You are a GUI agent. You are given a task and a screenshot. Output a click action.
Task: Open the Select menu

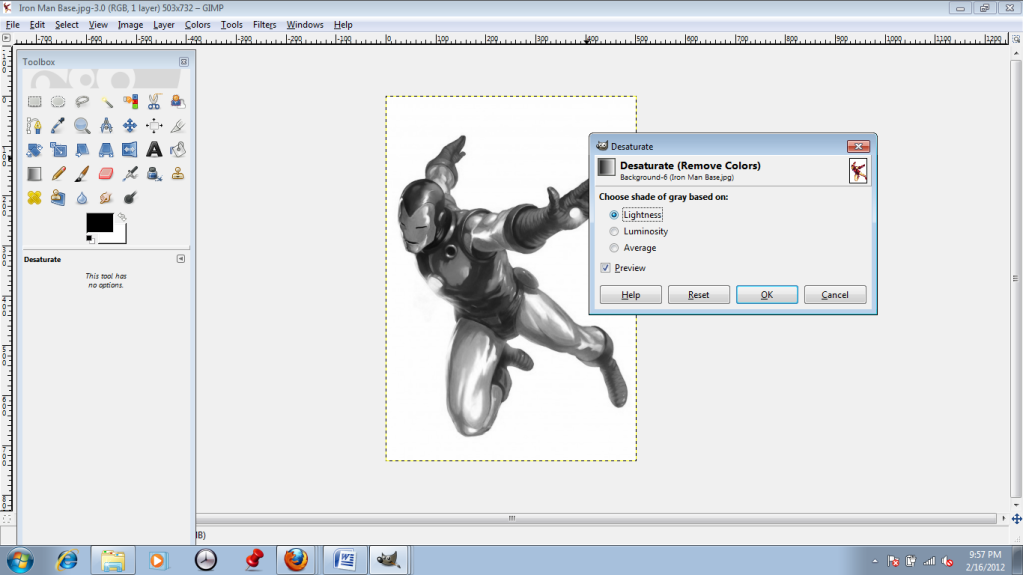coord(67,25)
